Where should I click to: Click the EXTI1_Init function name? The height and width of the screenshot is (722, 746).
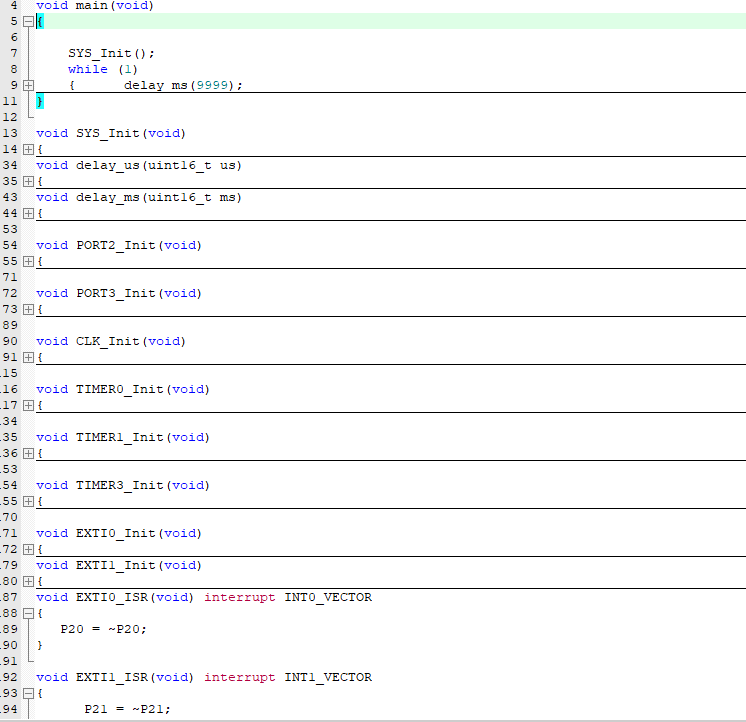[116, 566]
